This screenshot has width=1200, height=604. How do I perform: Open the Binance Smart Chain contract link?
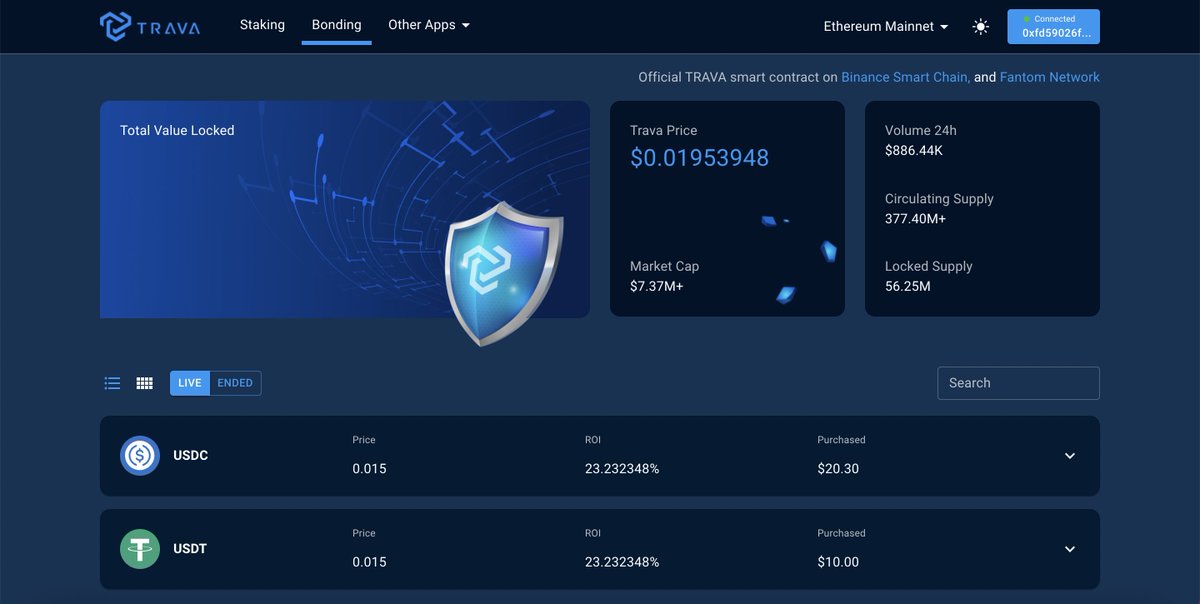pyautogui.click(x=905, y=77)
